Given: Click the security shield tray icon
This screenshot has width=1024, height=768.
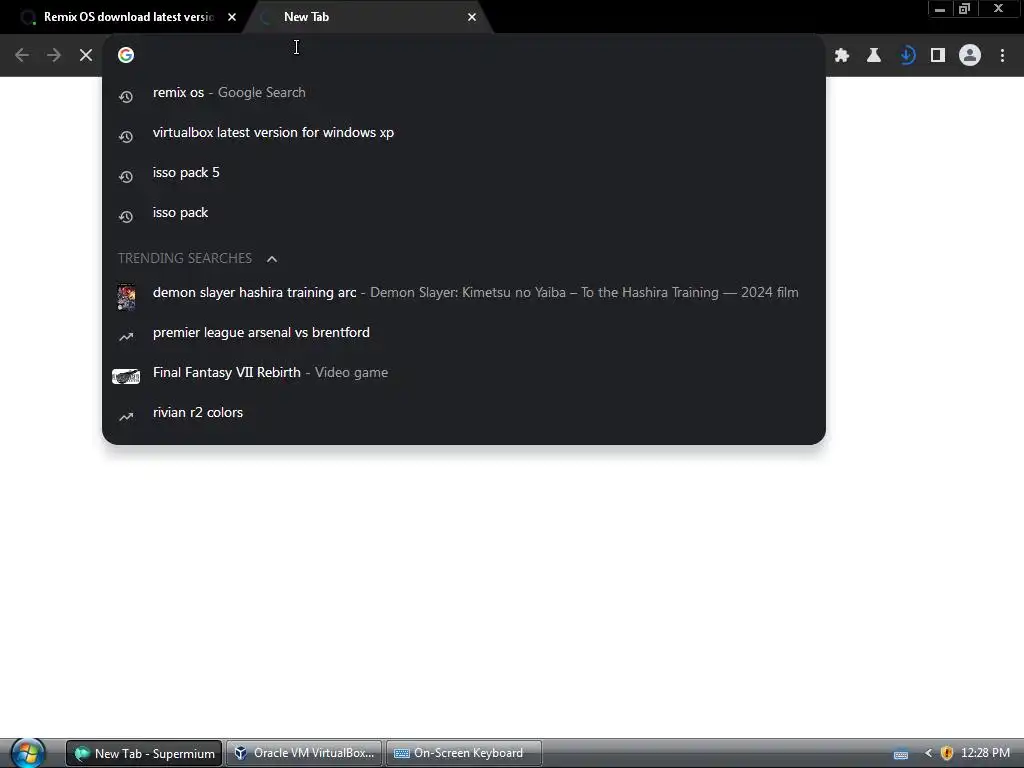Looking at the screenshot, I should (946, 754).
